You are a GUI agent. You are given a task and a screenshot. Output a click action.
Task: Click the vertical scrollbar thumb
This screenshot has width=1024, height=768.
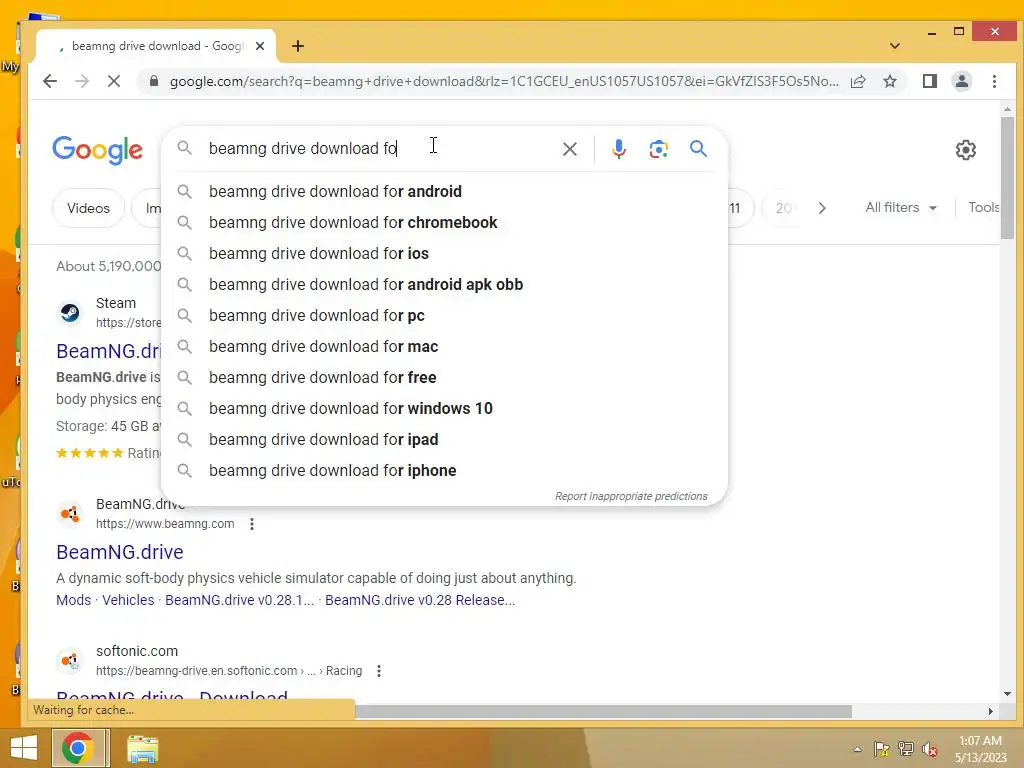click(x=1007, y=178)
